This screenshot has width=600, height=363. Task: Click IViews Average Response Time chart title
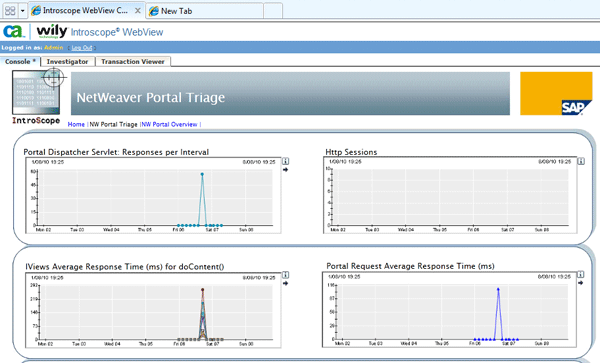point(125,267)
